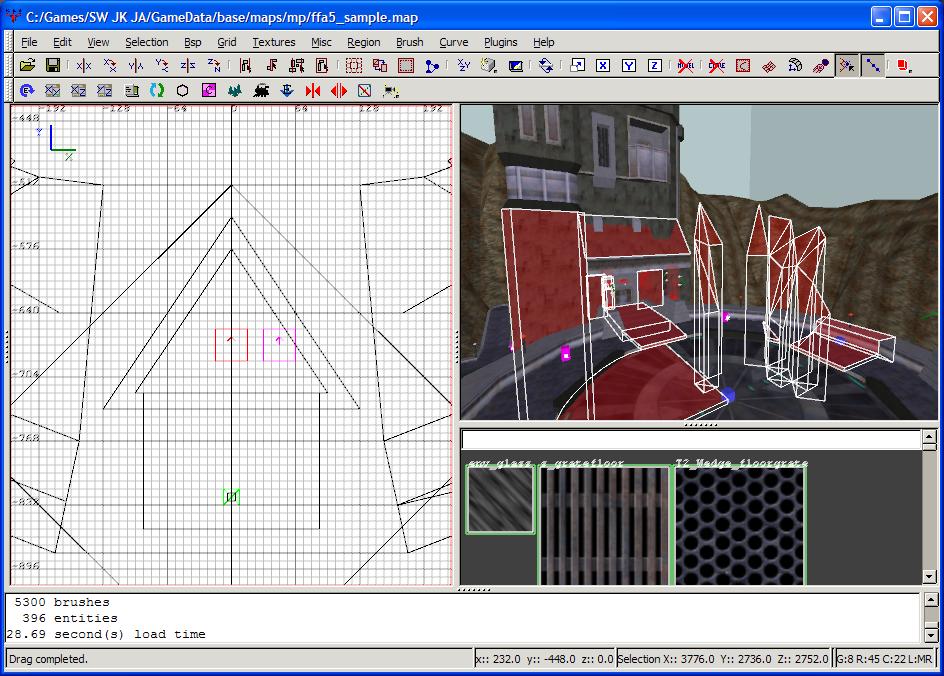The image size is (944, 676).
Task: Toggle don't select model brushes
Action: click(686, 66)
